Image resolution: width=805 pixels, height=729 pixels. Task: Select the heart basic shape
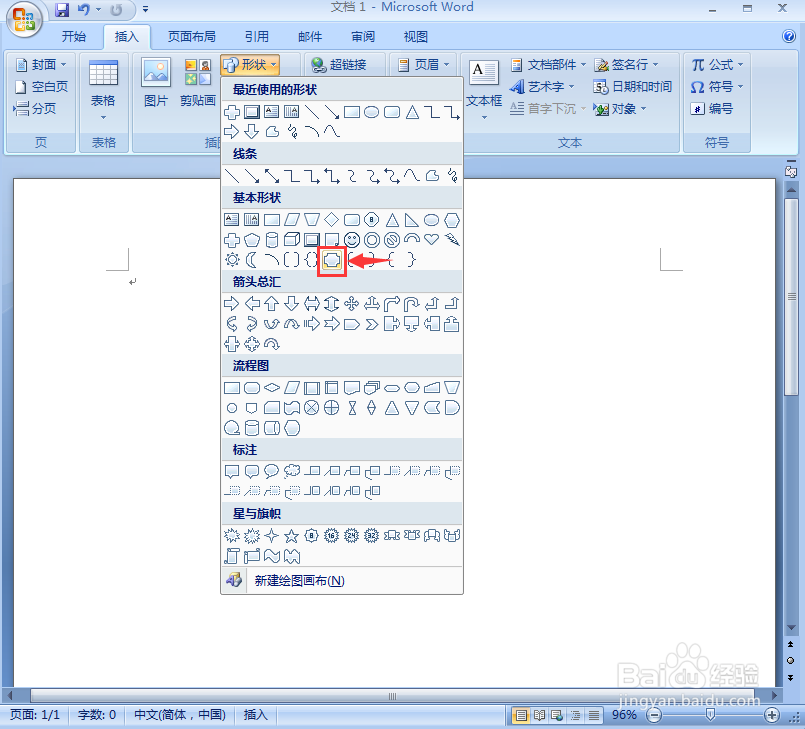click(432, 239)
